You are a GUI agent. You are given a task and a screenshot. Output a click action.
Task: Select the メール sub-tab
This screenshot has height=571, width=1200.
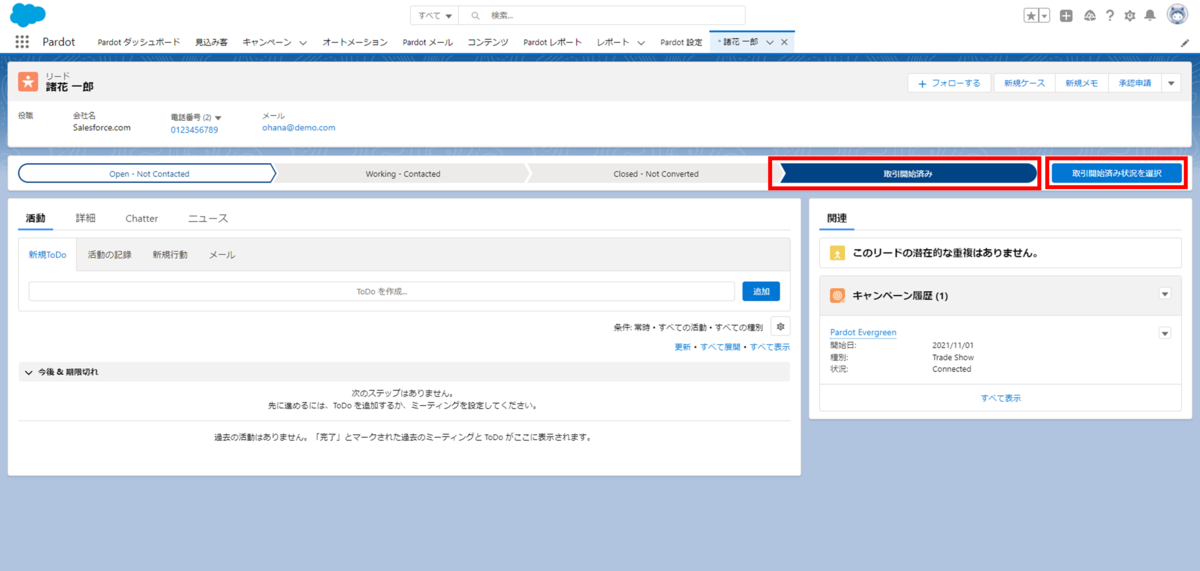coord(222,255)
